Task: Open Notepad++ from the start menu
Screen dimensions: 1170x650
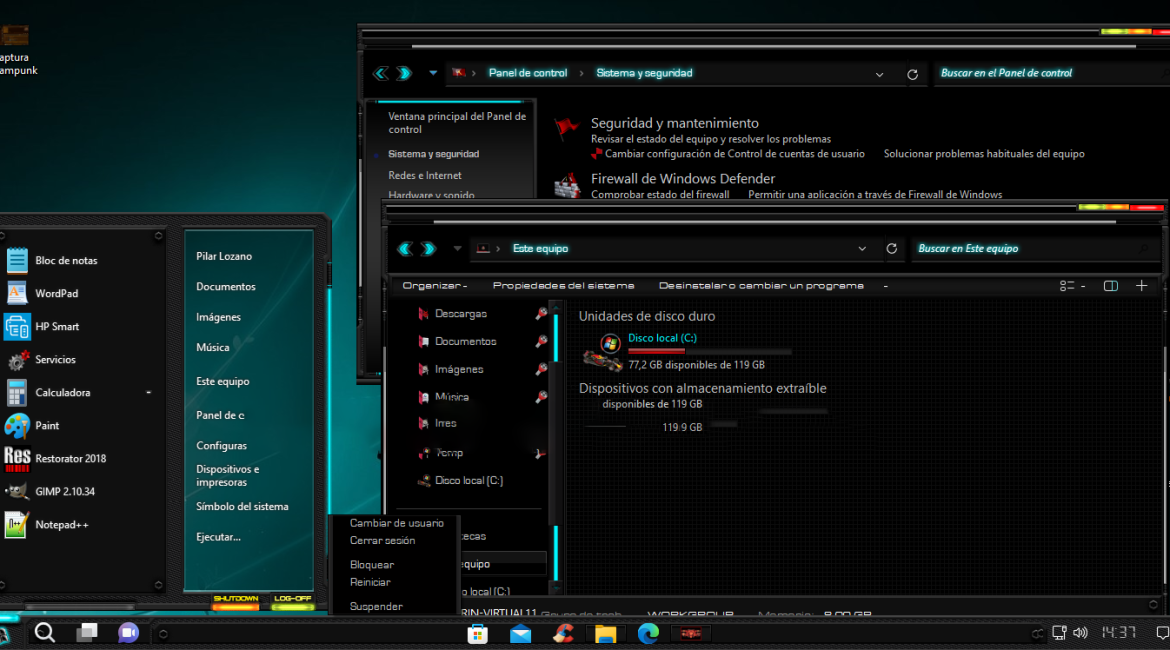Action: click(x=61, y=524)
